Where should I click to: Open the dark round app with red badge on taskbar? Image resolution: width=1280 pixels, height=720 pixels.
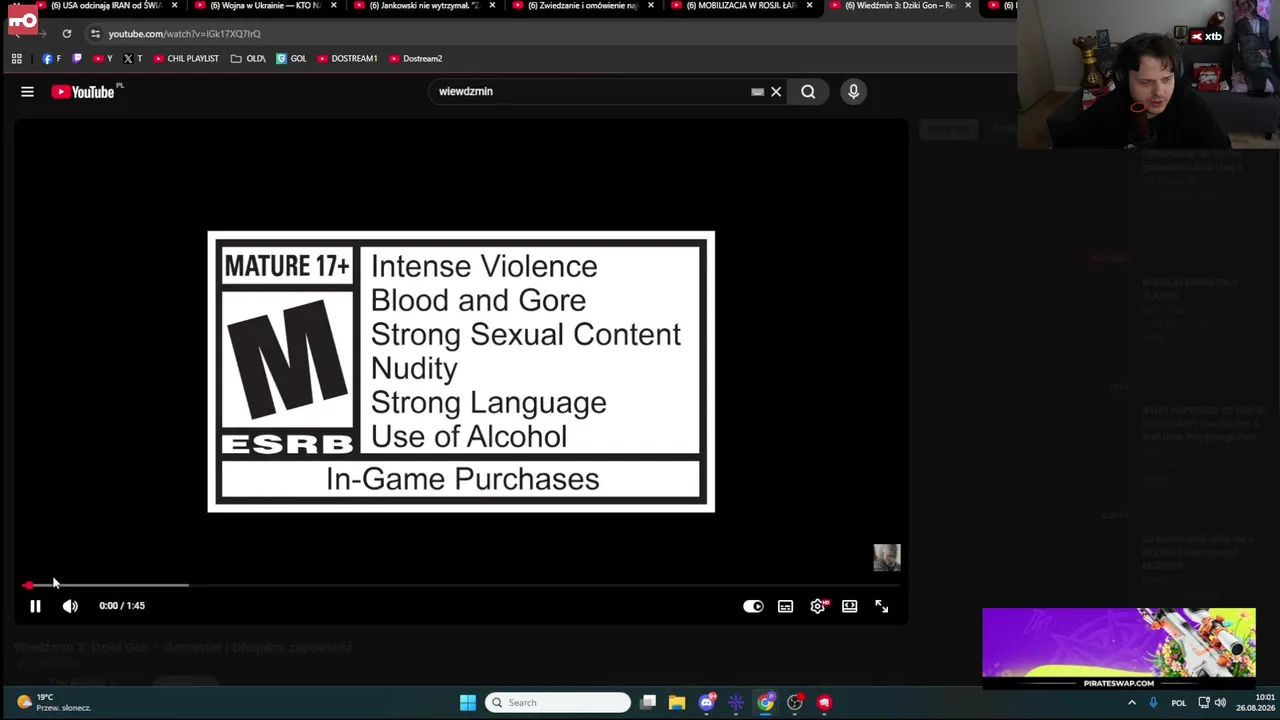coord(795,703)
